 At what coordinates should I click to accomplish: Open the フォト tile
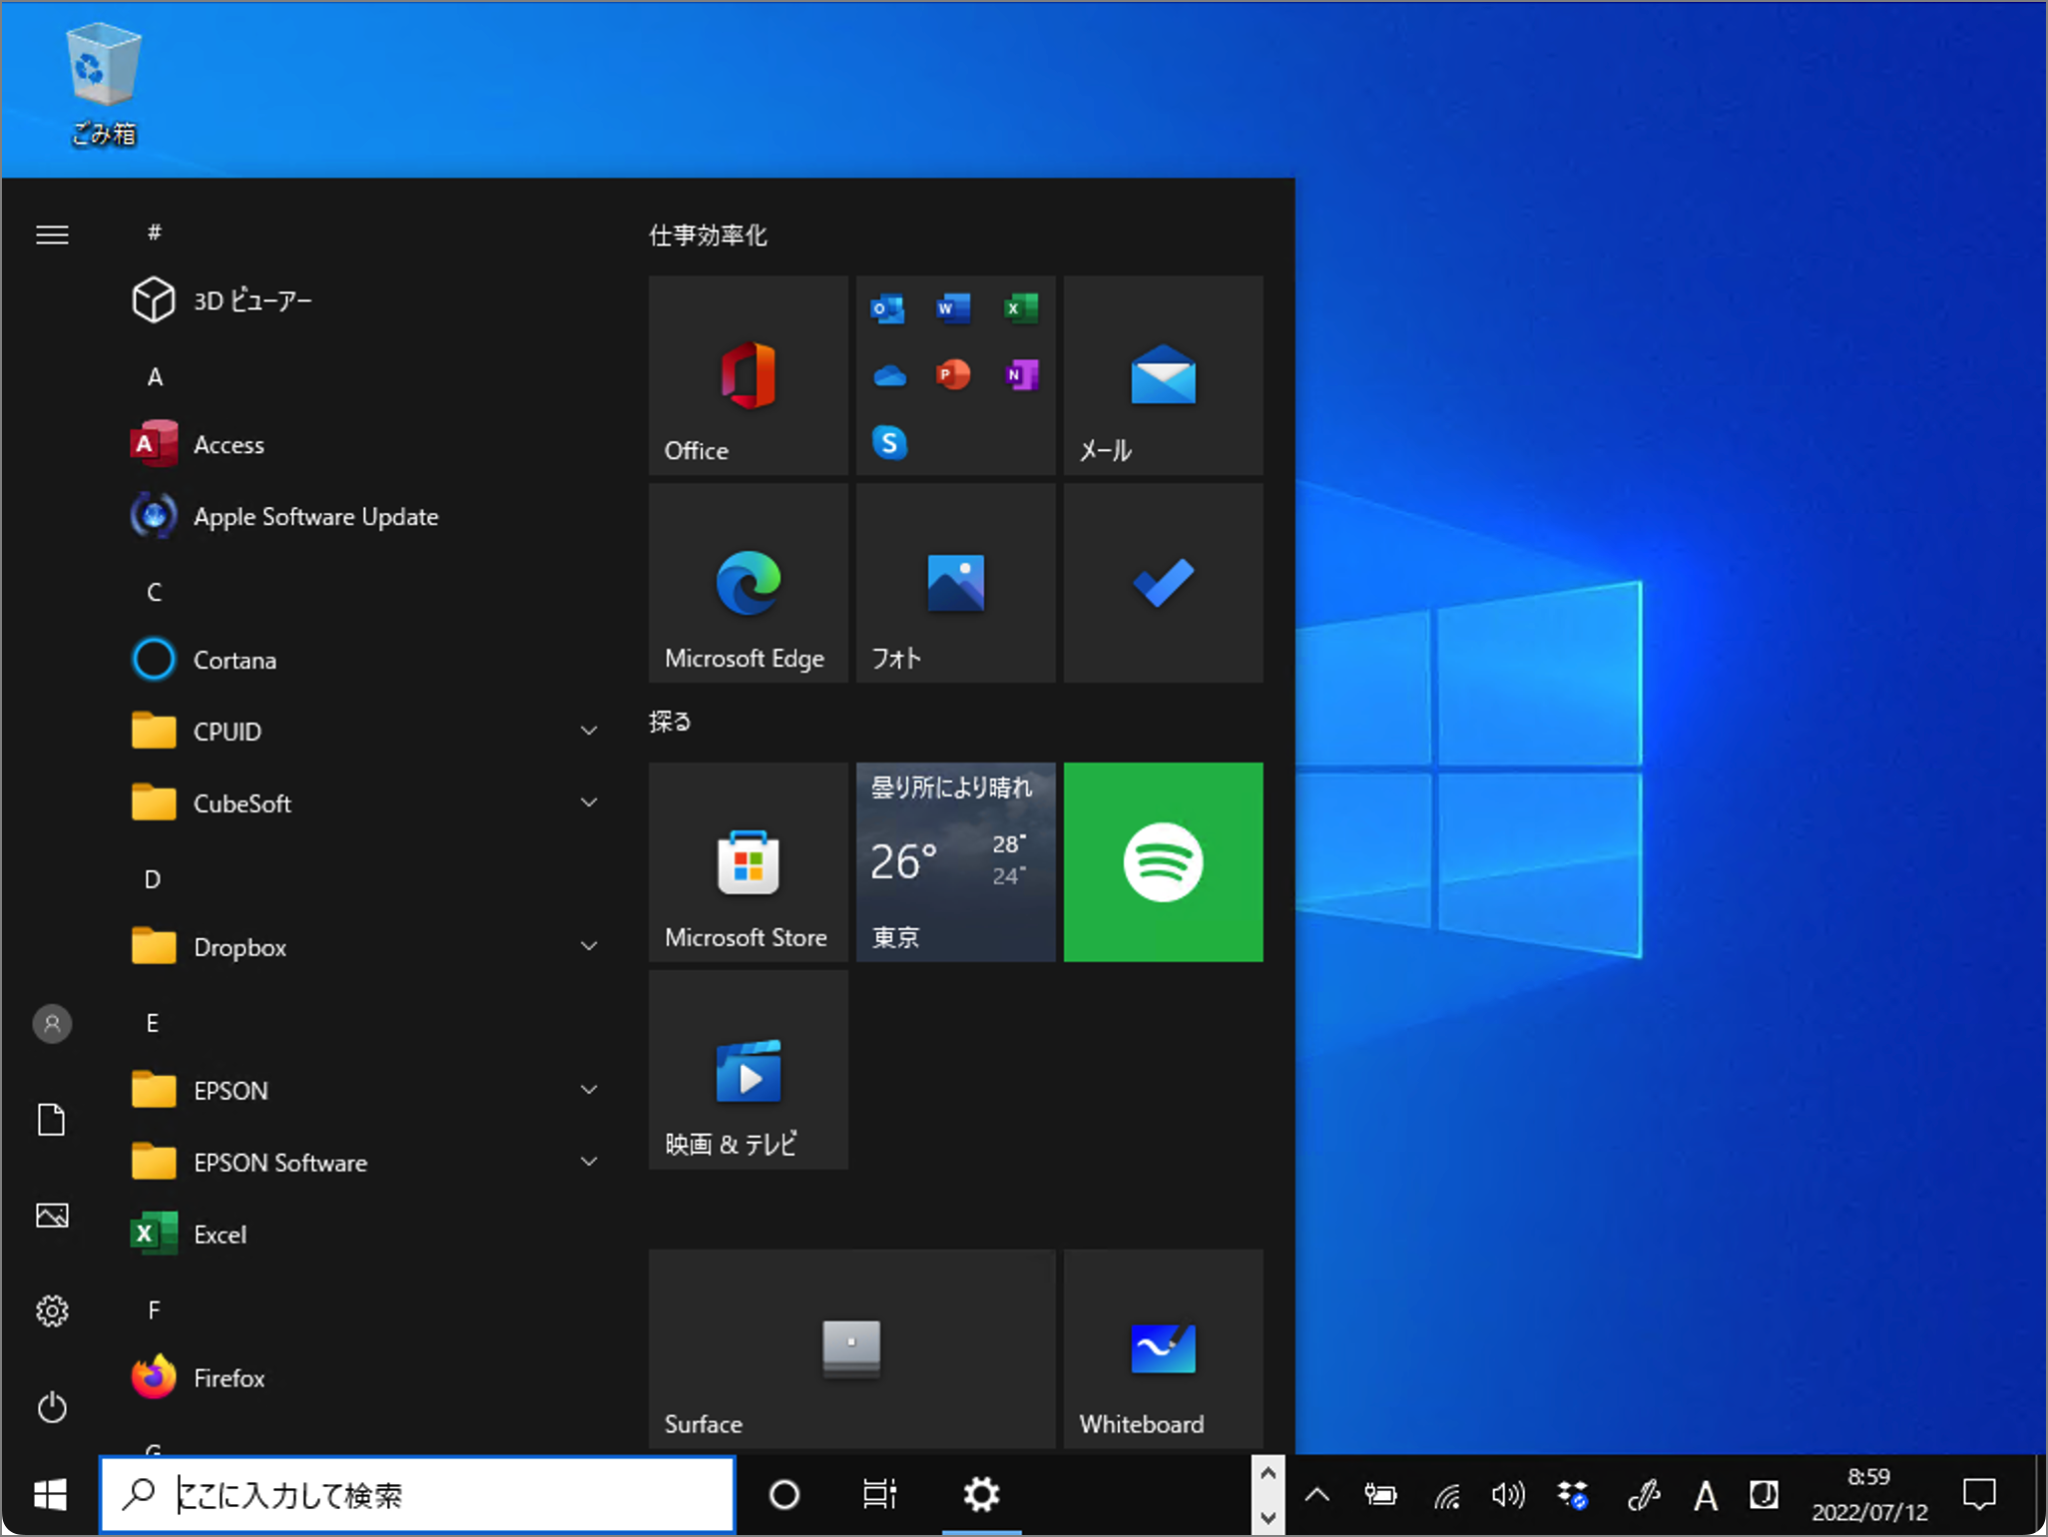[954, 583]
